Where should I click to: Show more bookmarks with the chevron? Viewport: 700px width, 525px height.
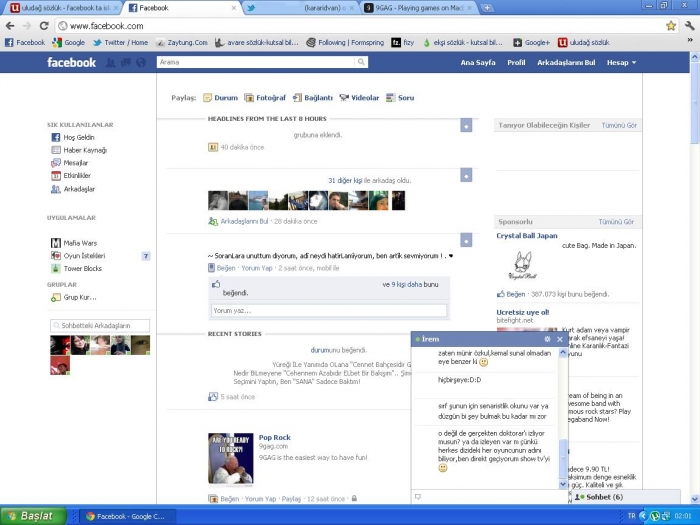[690, 41]
